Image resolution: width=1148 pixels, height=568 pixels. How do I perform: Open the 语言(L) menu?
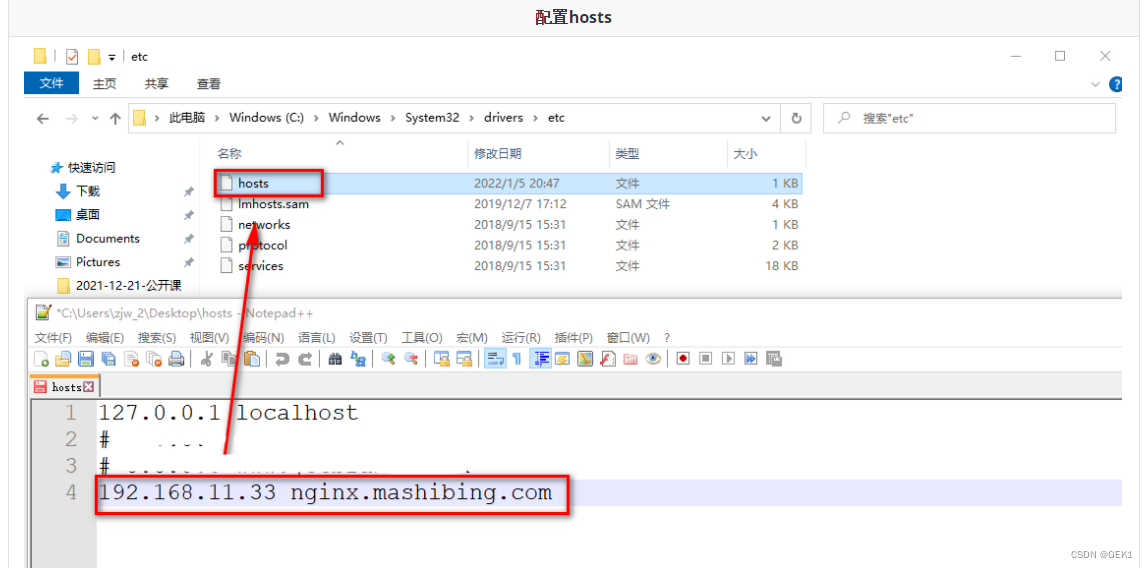[317, 337]
